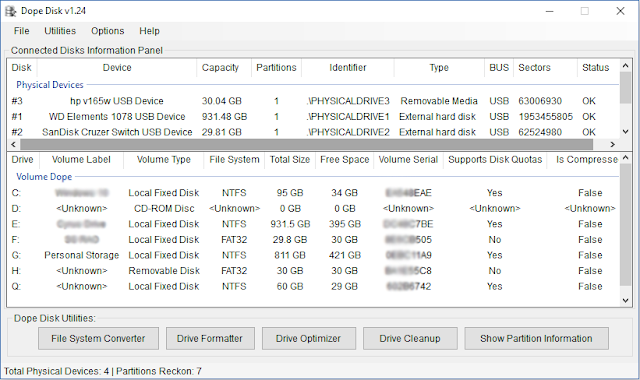This screenshot has width=640, height=380.
Task: Click volumes panel scroll down arrow
Action: (x=625, y=300)
